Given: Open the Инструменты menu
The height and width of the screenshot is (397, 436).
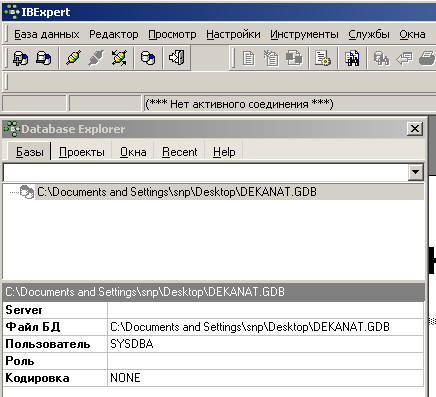Looking at the screenshot, I should click(x=304, y=34).
